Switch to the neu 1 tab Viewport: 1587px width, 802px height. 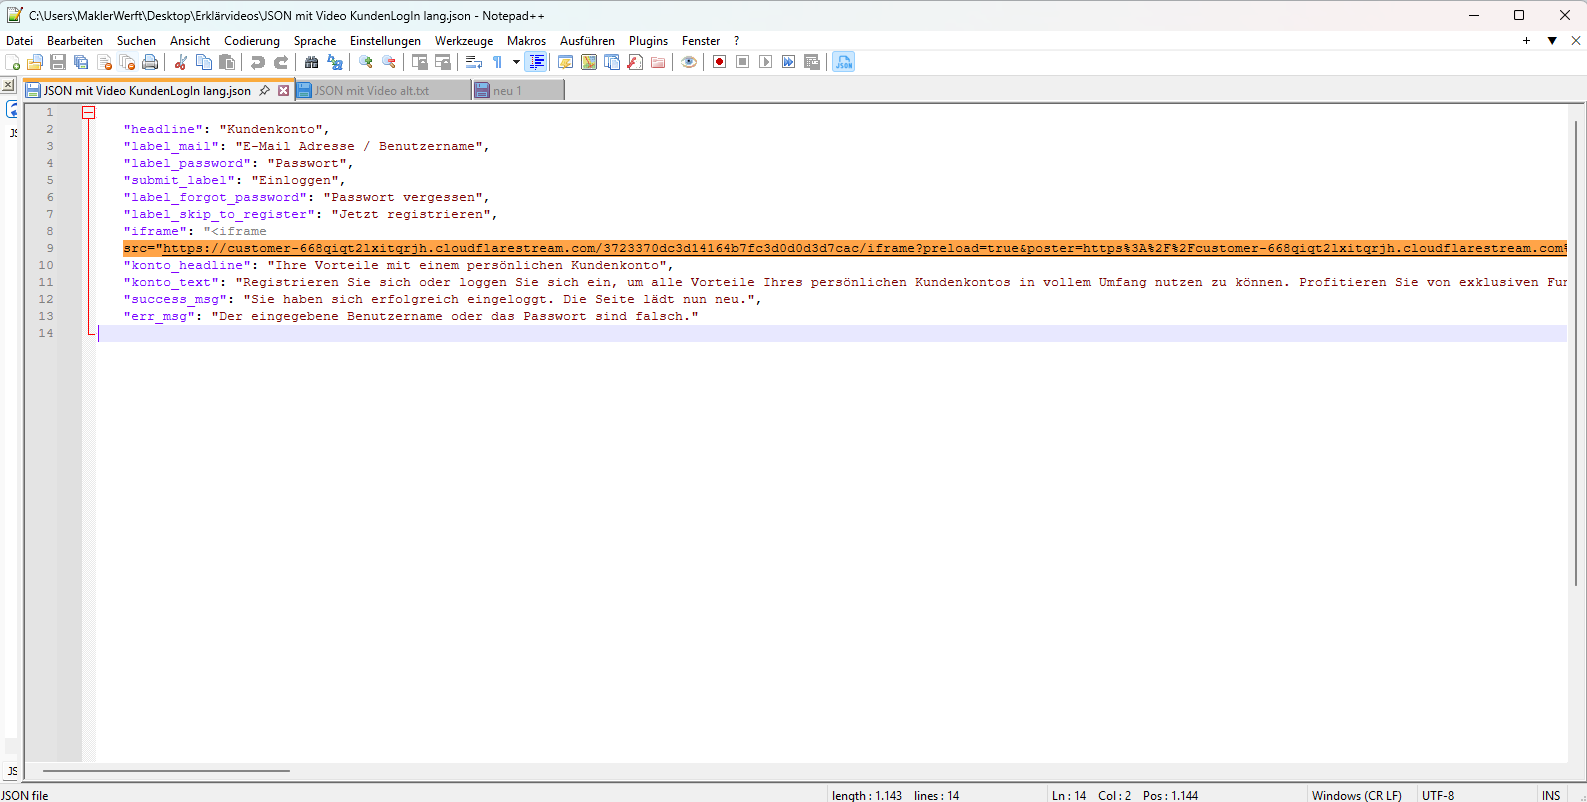coord(518,90)
